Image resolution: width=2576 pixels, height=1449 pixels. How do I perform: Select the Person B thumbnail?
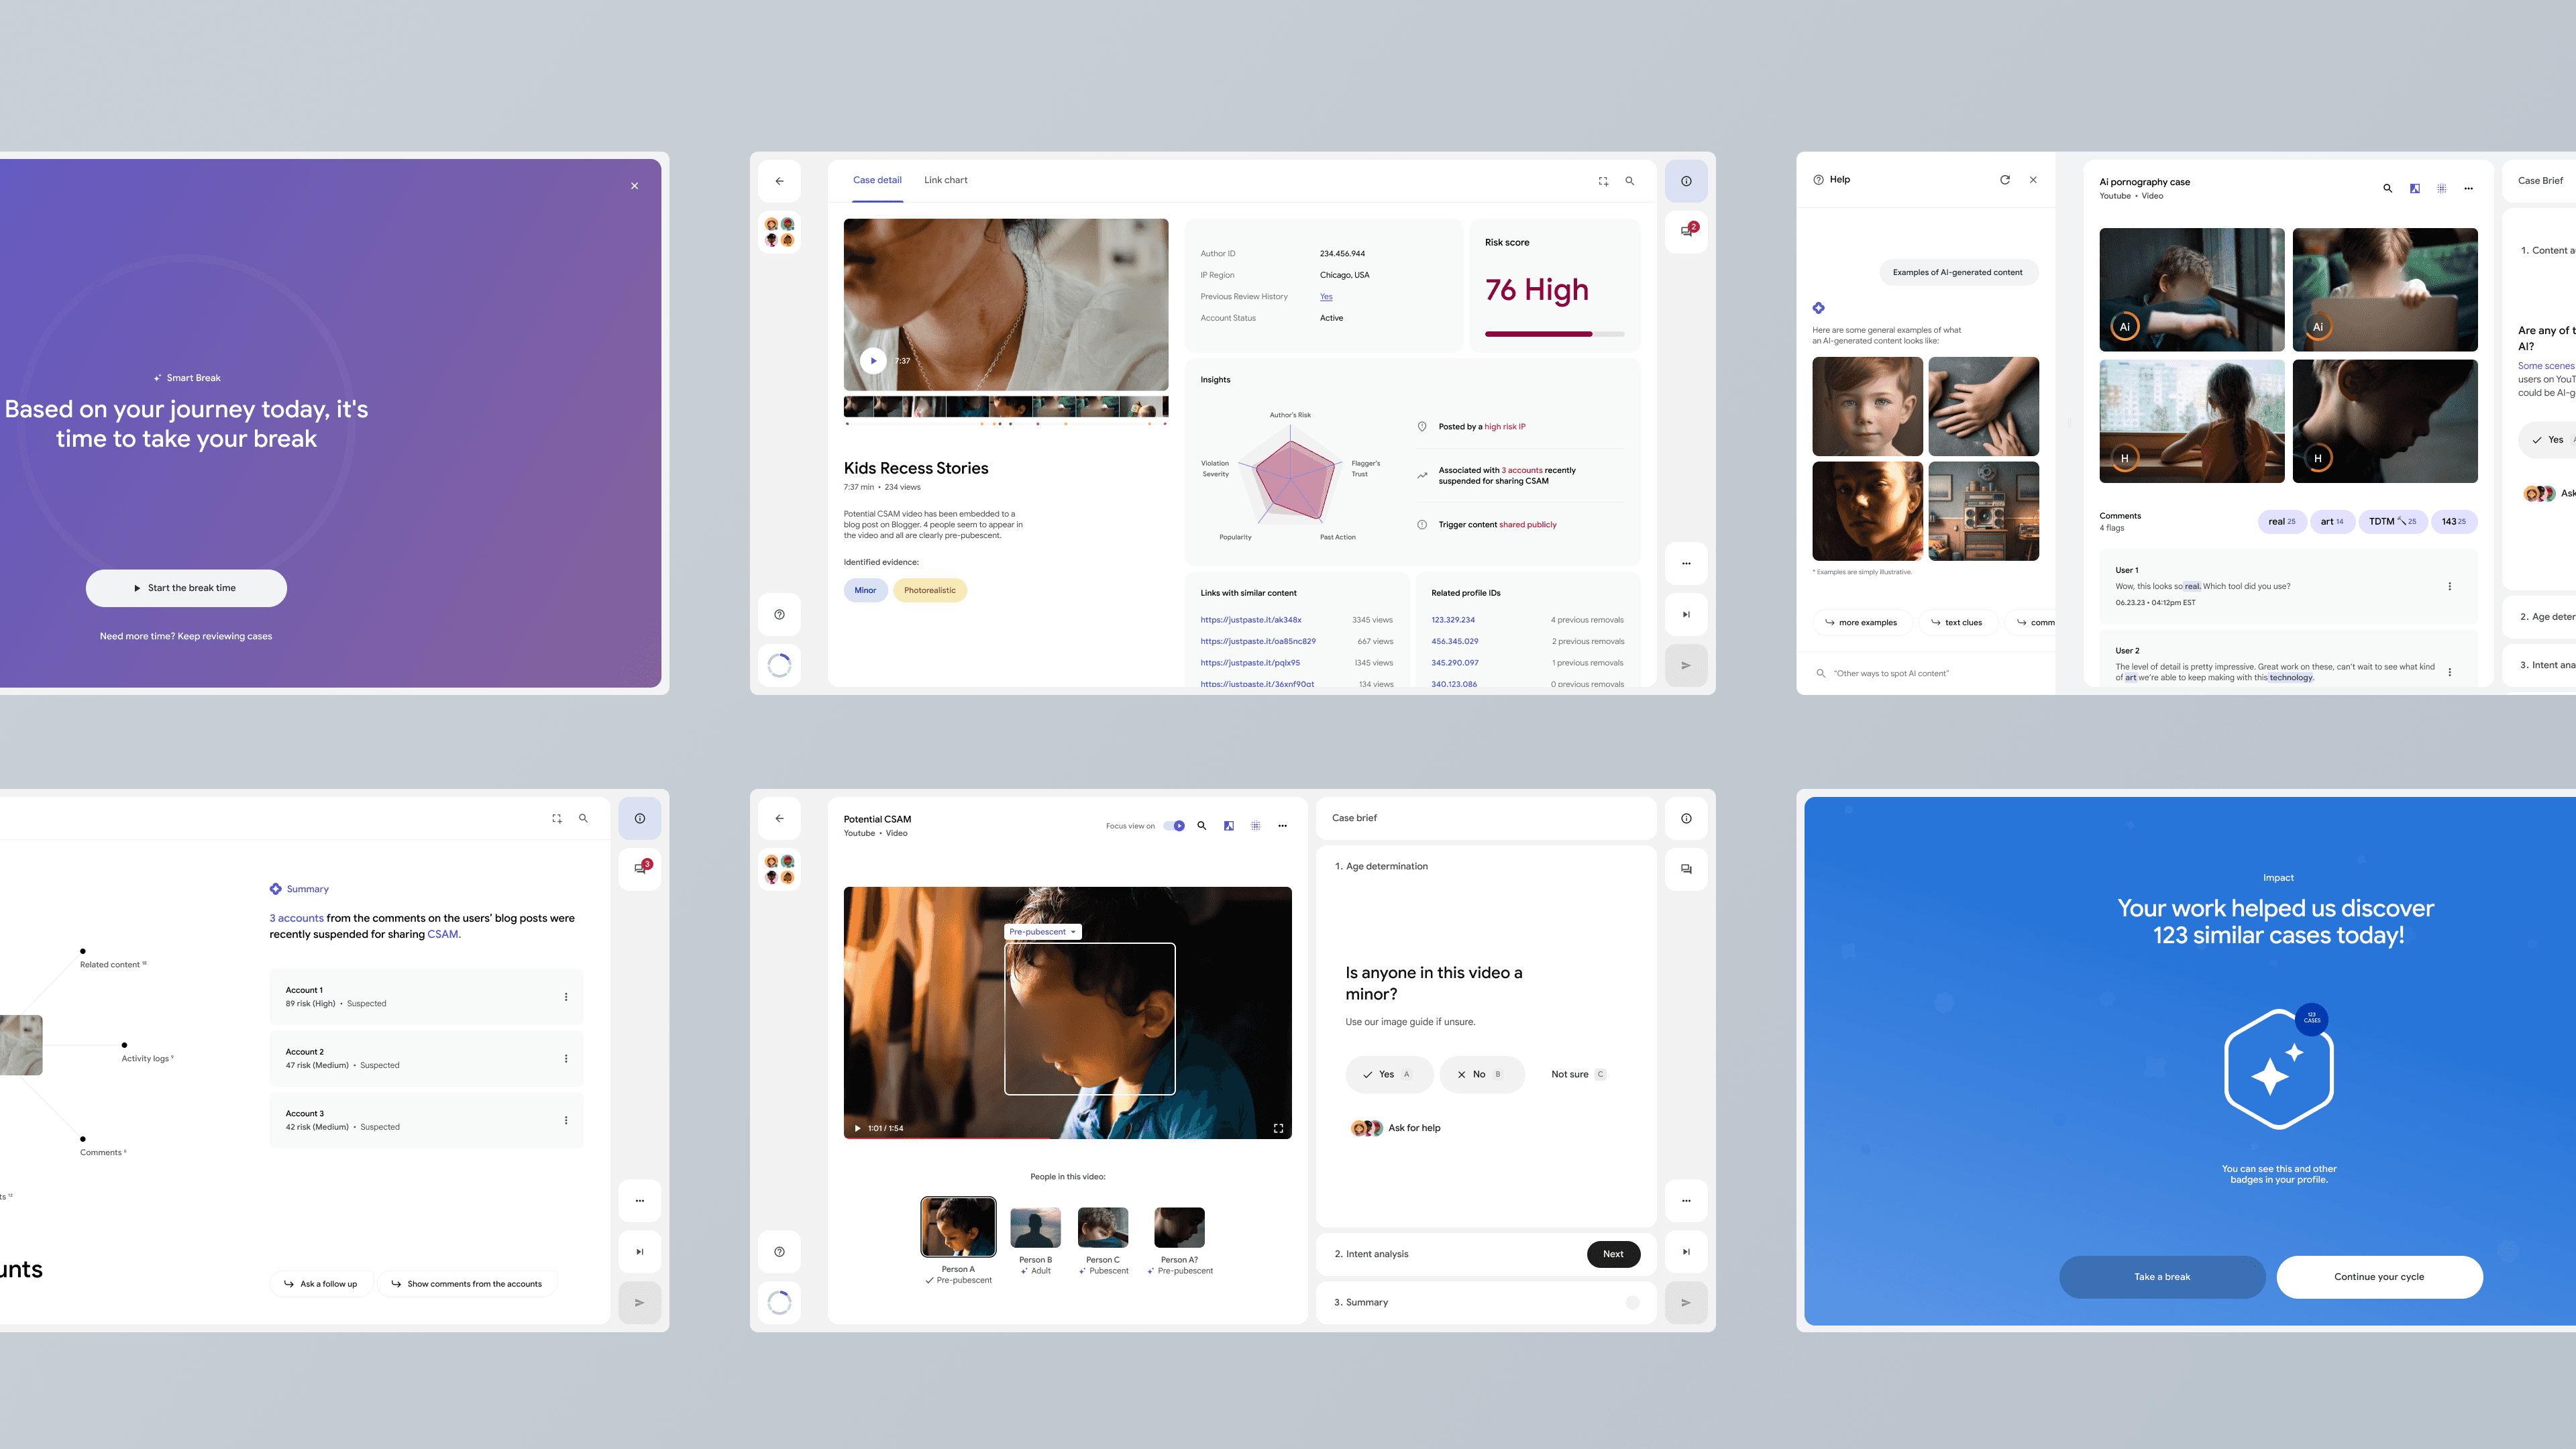(x=1035, y=1228)
